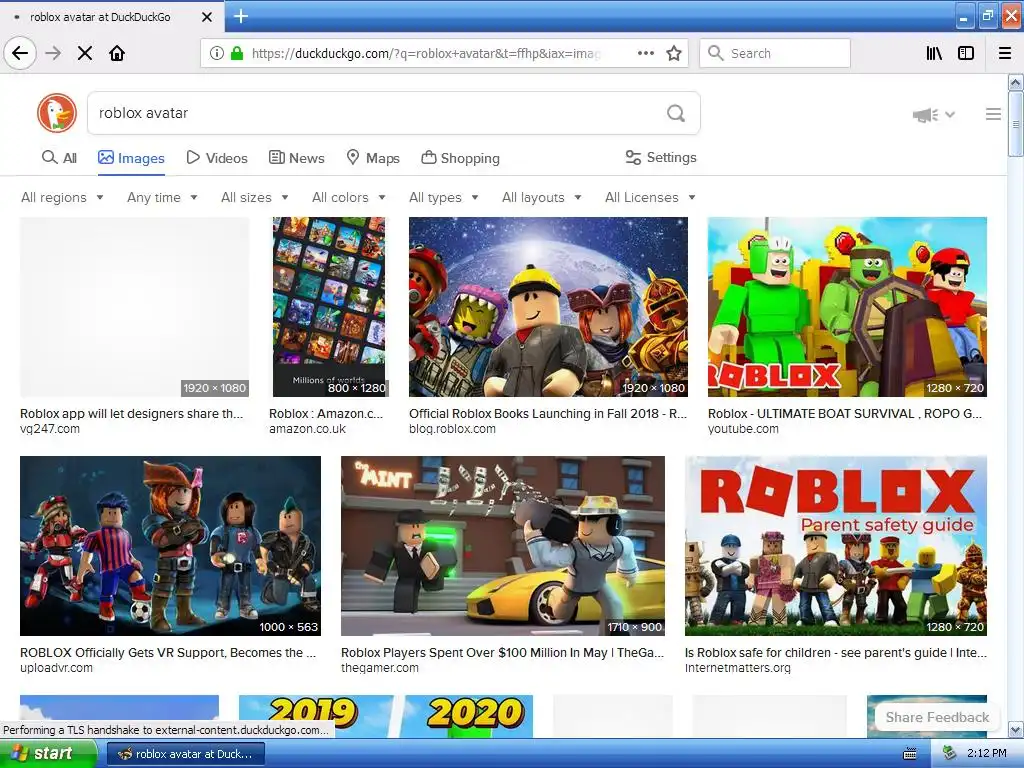Bookmark this page with the star
This screenshot has height=768, width=1024.
pos(674,53)
